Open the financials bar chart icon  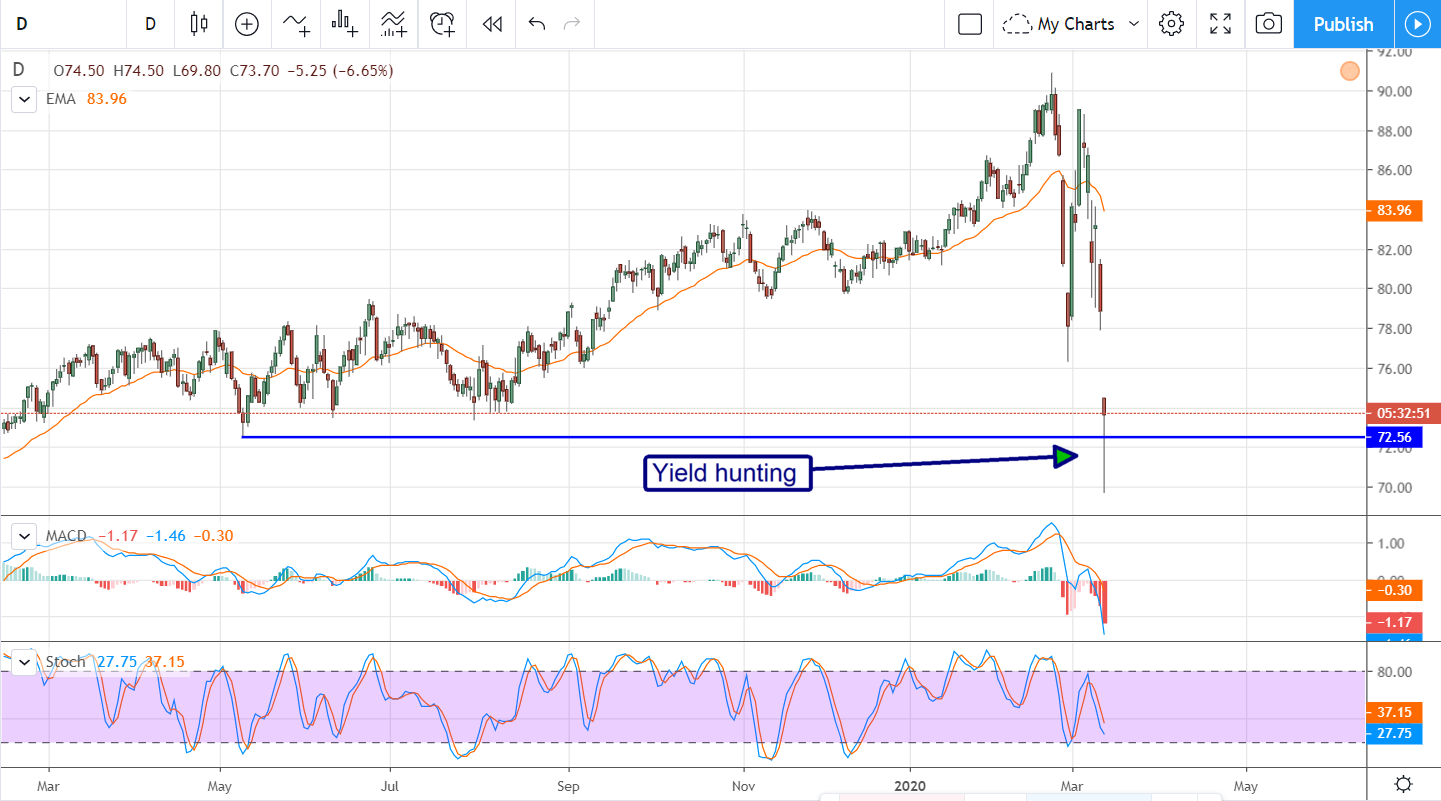345,24
